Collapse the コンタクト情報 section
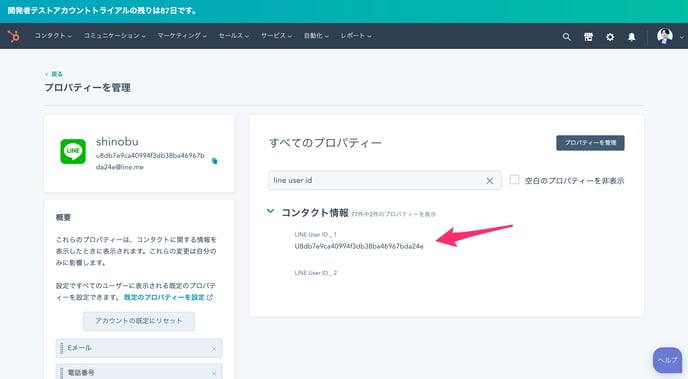 (x=271, y=212)
